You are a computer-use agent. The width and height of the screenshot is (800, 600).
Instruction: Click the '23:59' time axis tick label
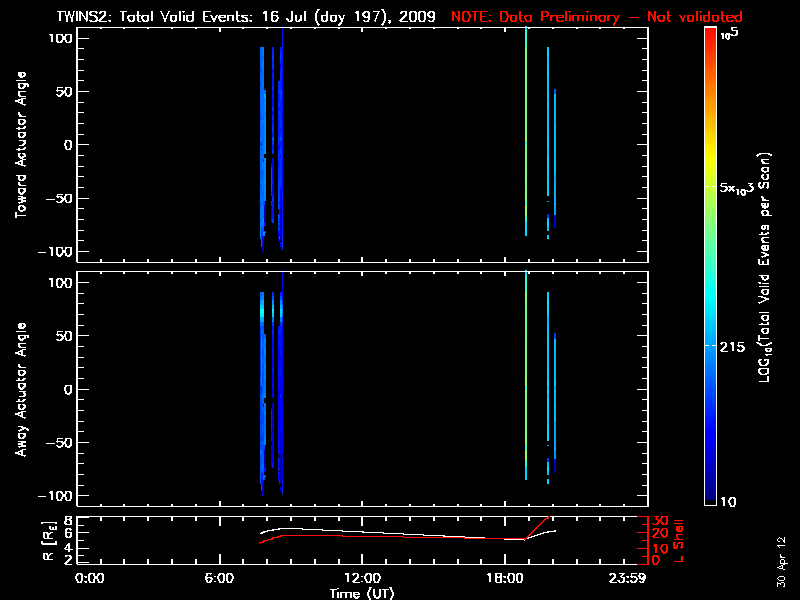pos(628,578)
